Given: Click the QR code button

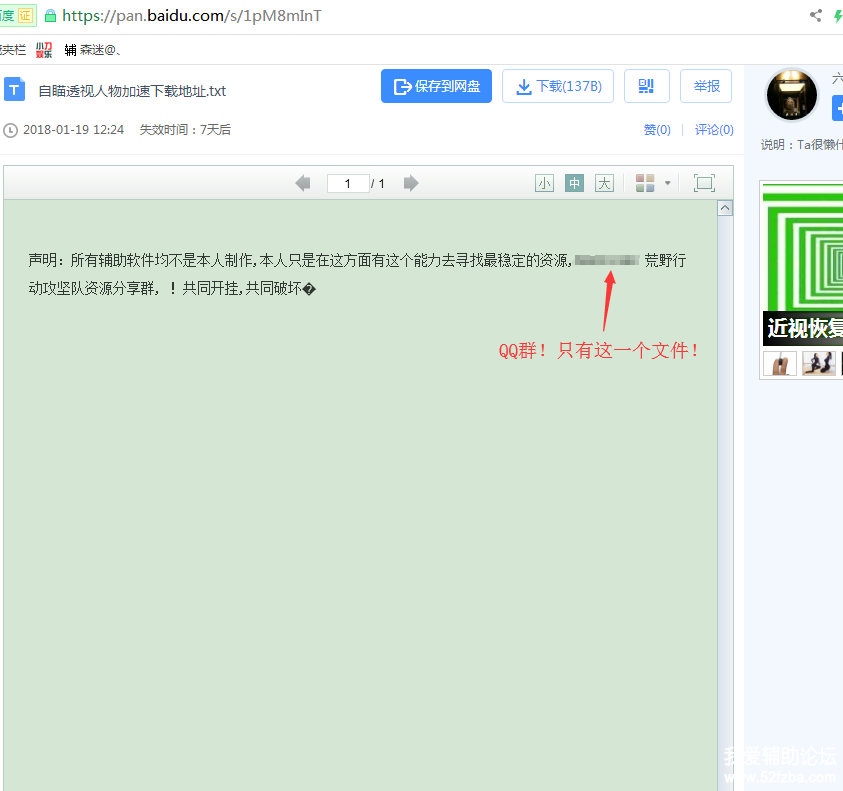Looking at the screenshot, I should tap(646, 86).
